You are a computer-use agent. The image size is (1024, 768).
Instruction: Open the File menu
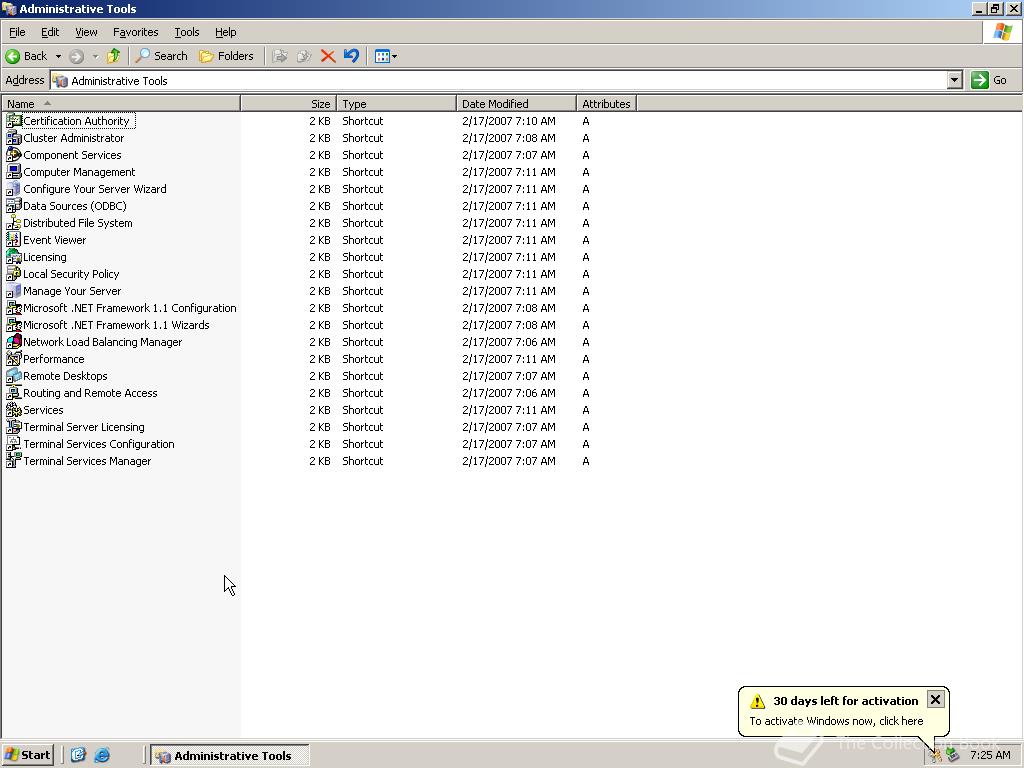tap(17, 32)
